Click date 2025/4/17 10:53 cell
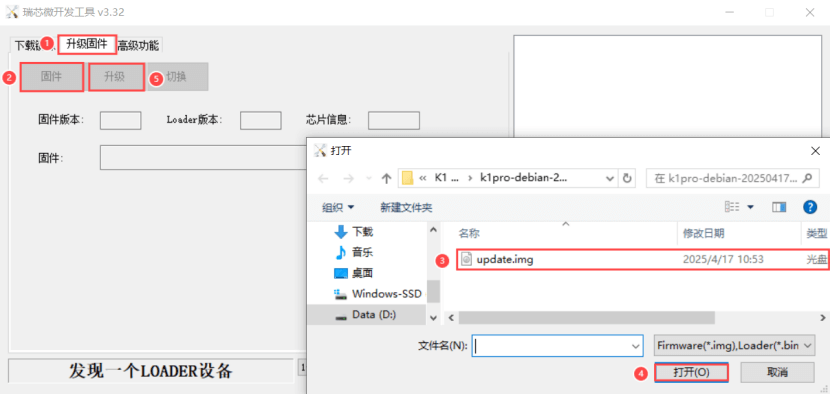 723,259
